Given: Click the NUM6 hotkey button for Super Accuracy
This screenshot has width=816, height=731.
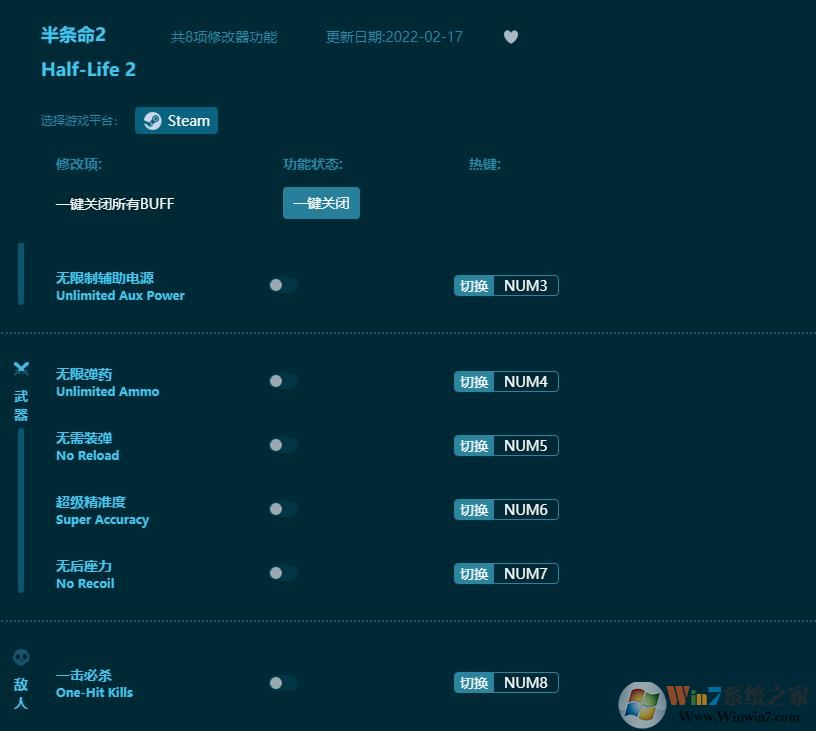Looking at the screenshot, I should click(505, 509).
